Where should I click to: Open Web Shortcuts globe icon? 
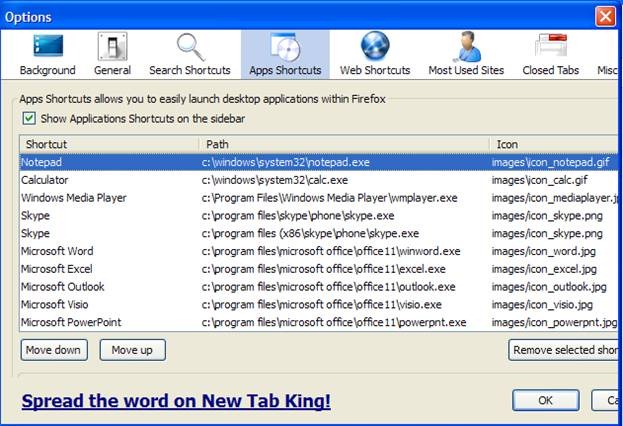click(375, 47)
